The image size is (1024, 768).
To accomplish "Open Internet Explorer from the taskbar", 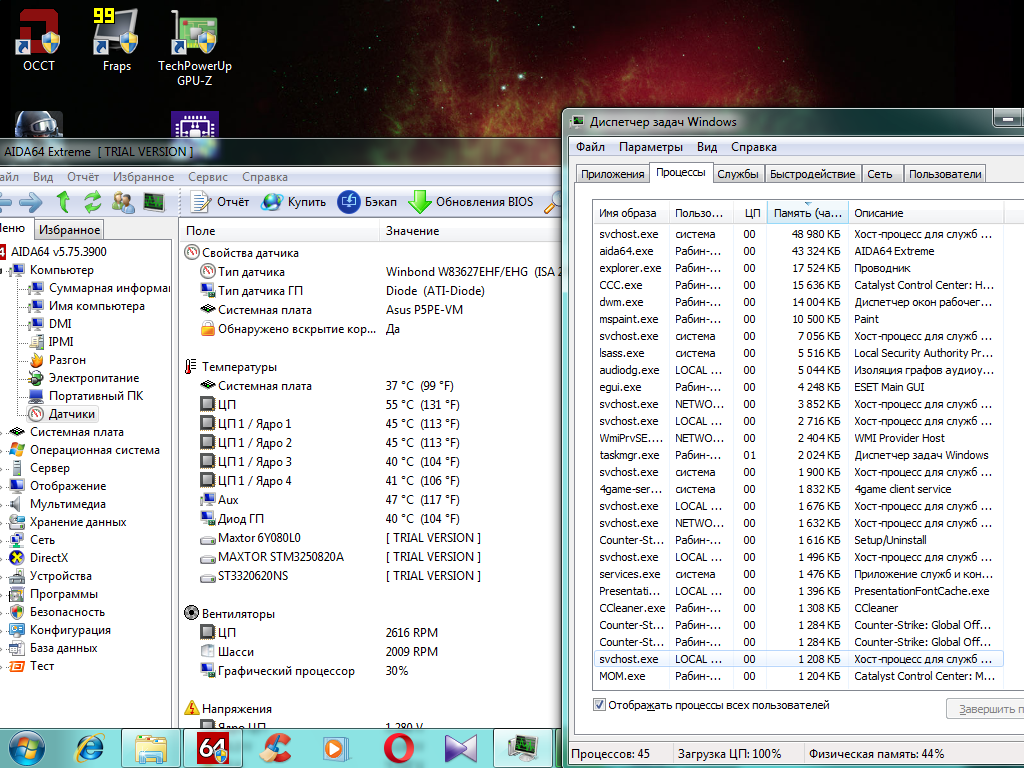I will pos(91,748).
